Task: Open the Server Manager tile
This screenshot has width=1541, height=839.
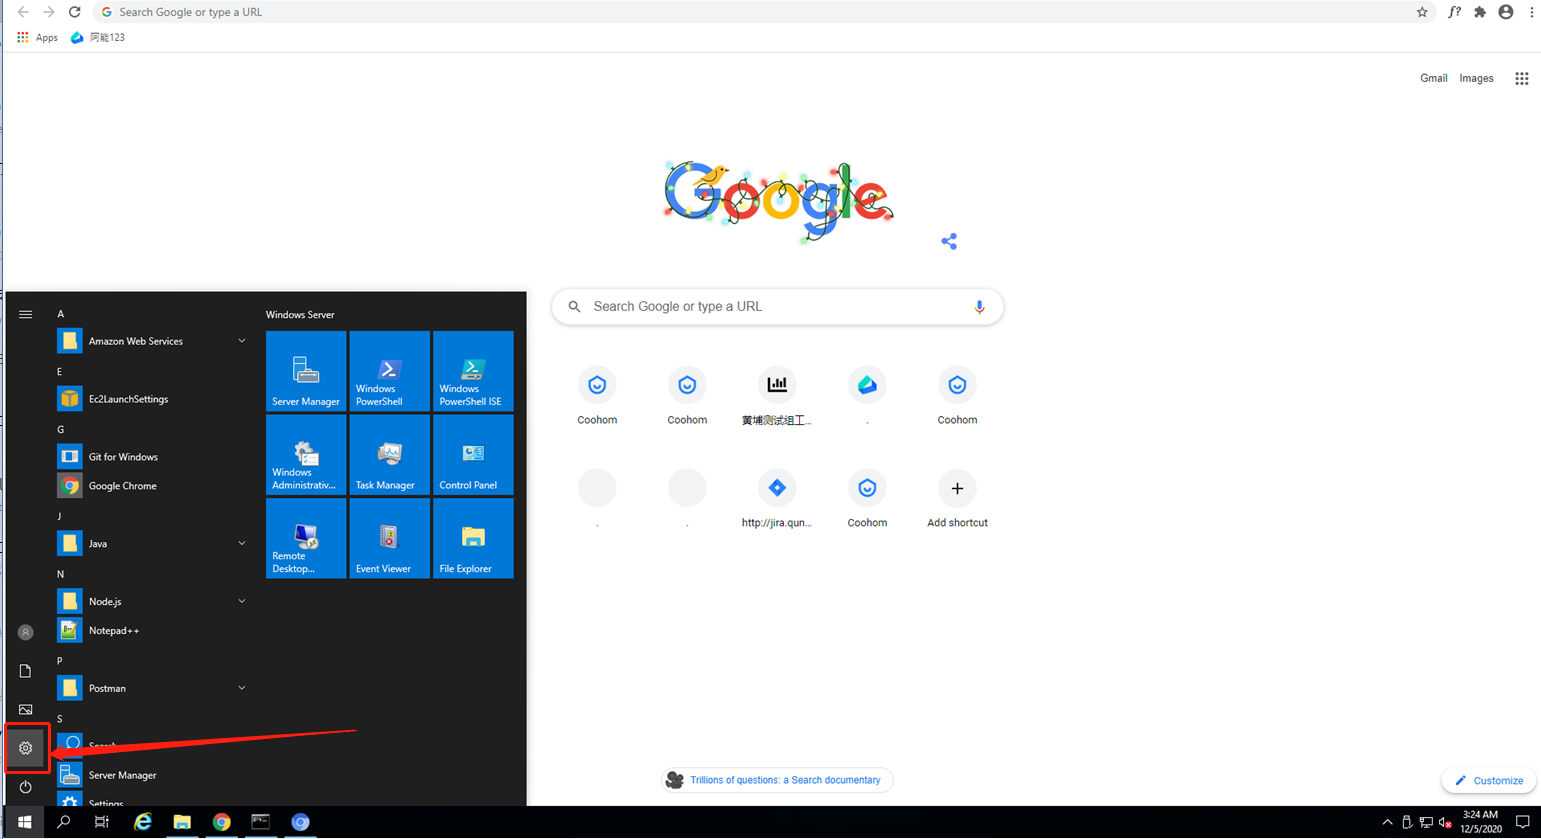Action: click(x=306, y=371)
